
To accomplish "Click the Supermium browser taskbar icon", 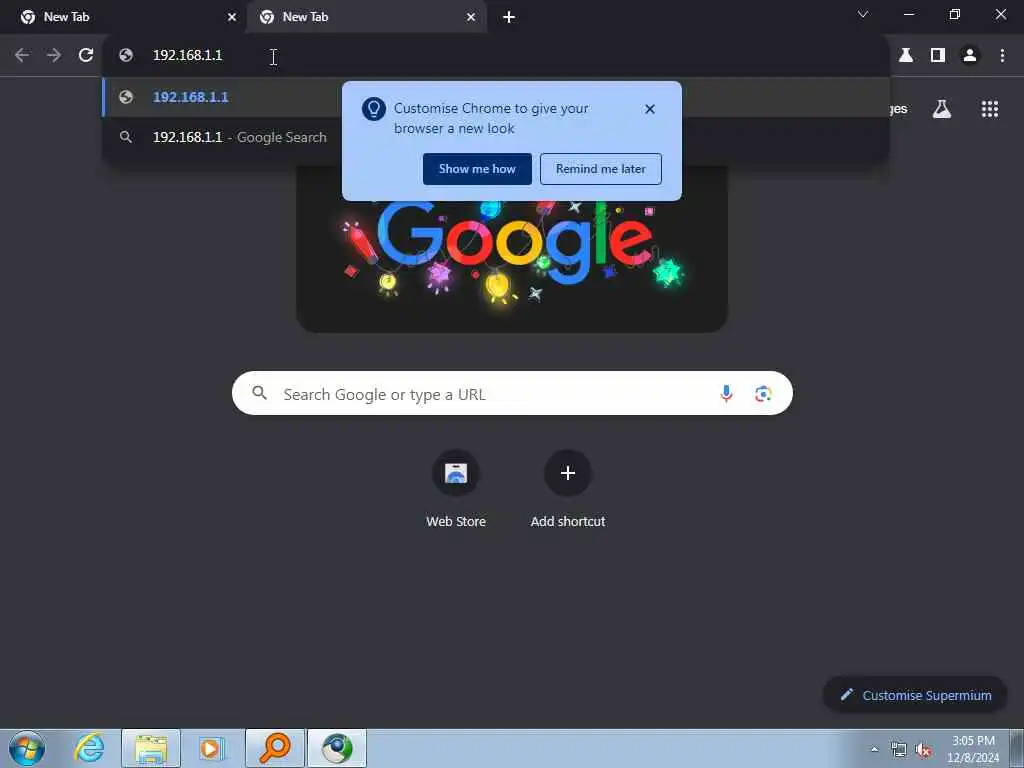I will click(x=337, y=748).
